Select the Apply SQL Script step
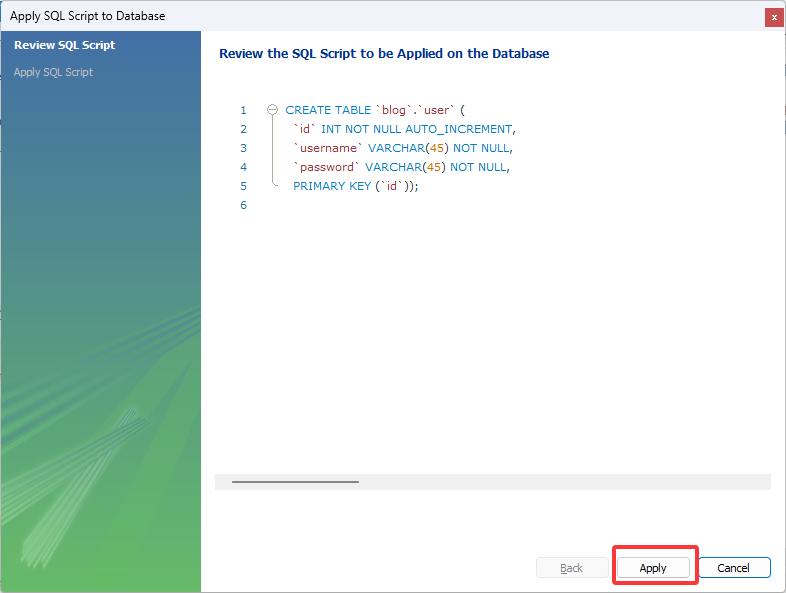 (x=53, y=72)
